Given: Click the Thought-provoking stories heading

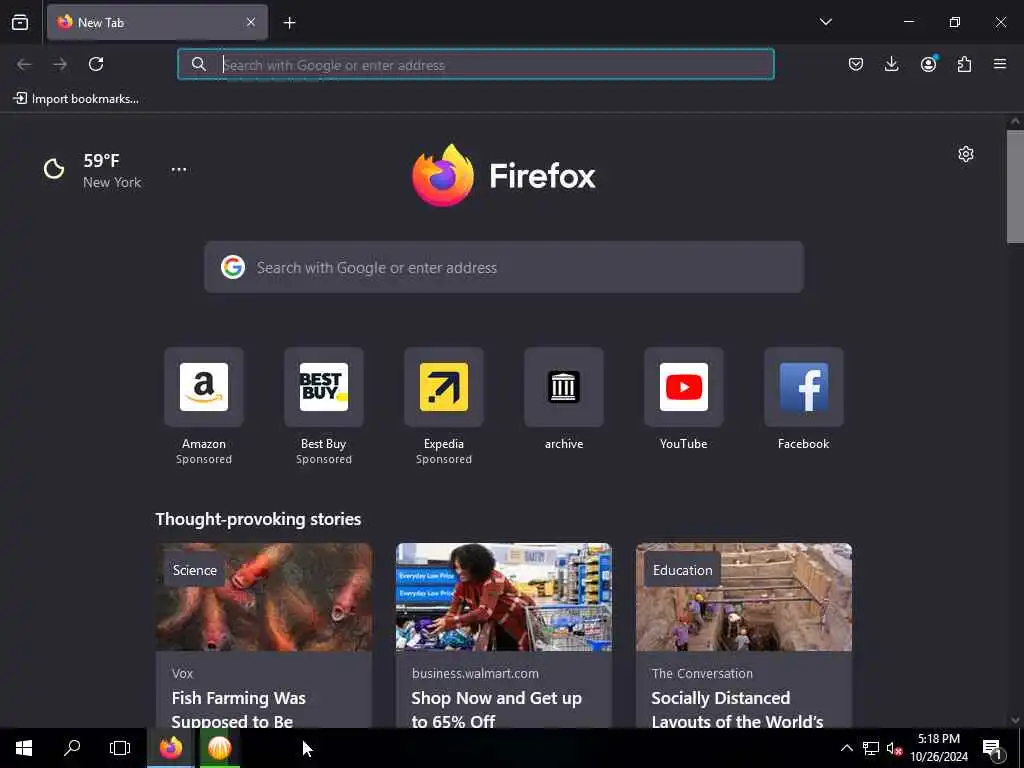Looking at the screenshot, I should click(258, 519).
